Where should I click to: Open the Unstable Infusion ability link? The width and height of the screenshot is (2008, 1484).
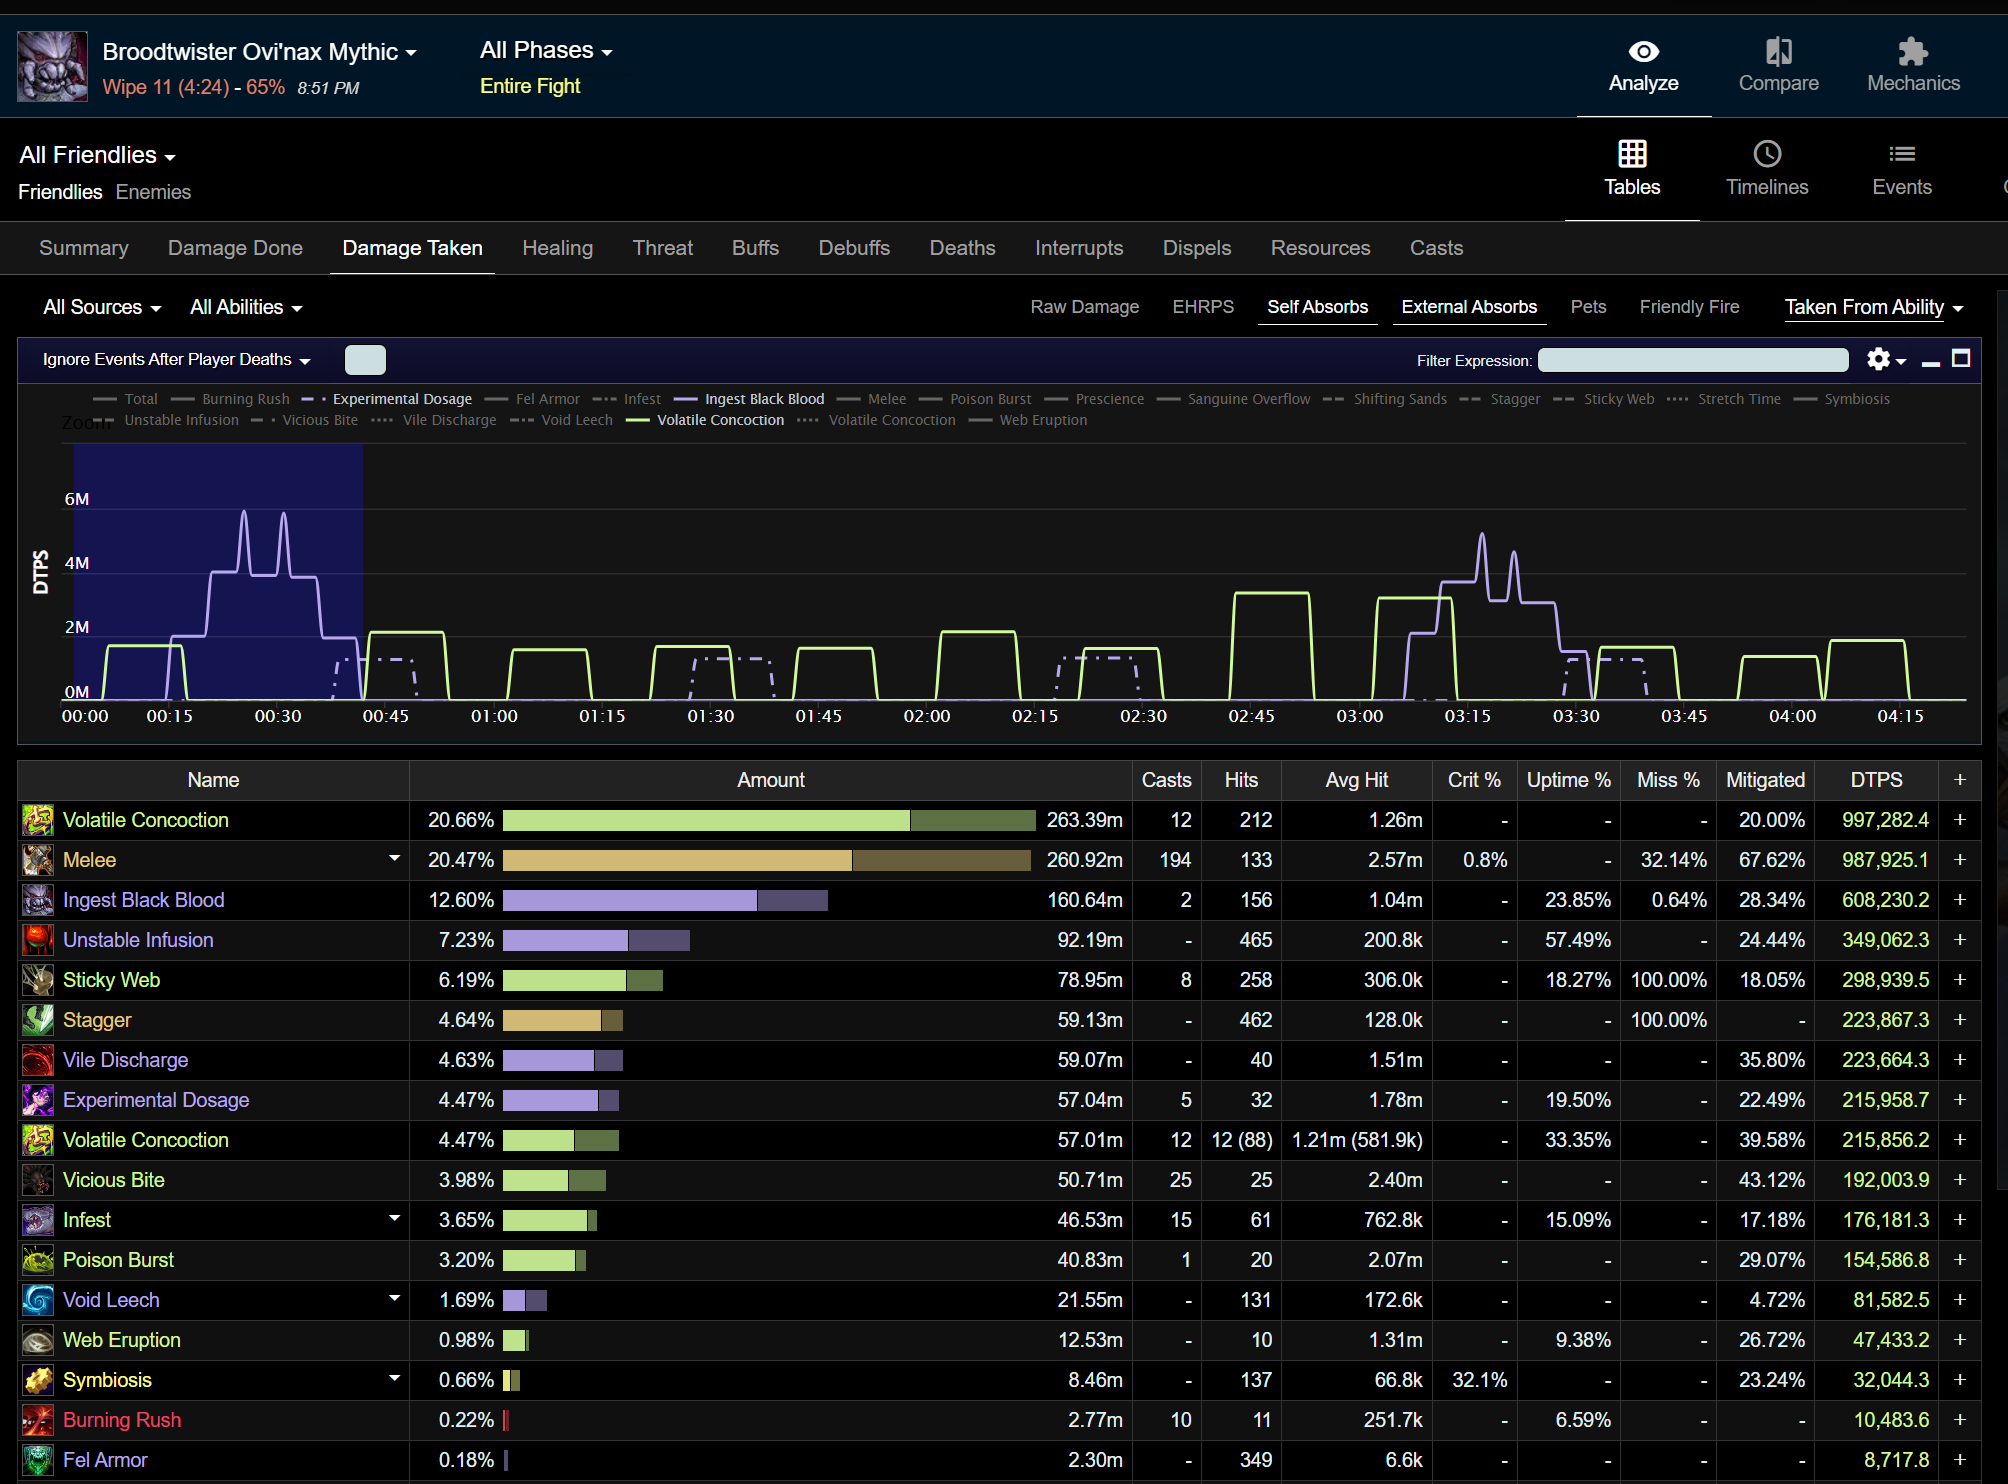click(x=138, y=940)
